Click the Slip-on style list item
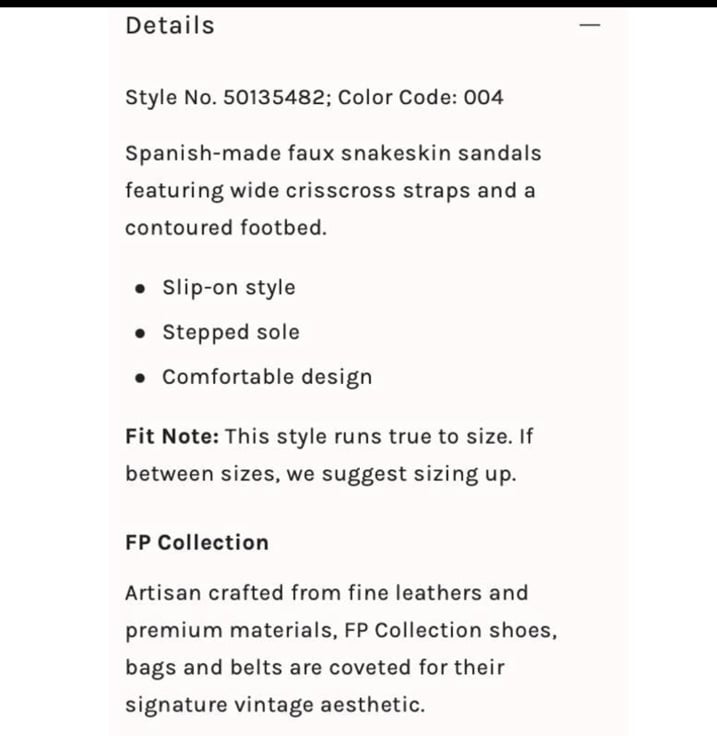 pos(229,287)
